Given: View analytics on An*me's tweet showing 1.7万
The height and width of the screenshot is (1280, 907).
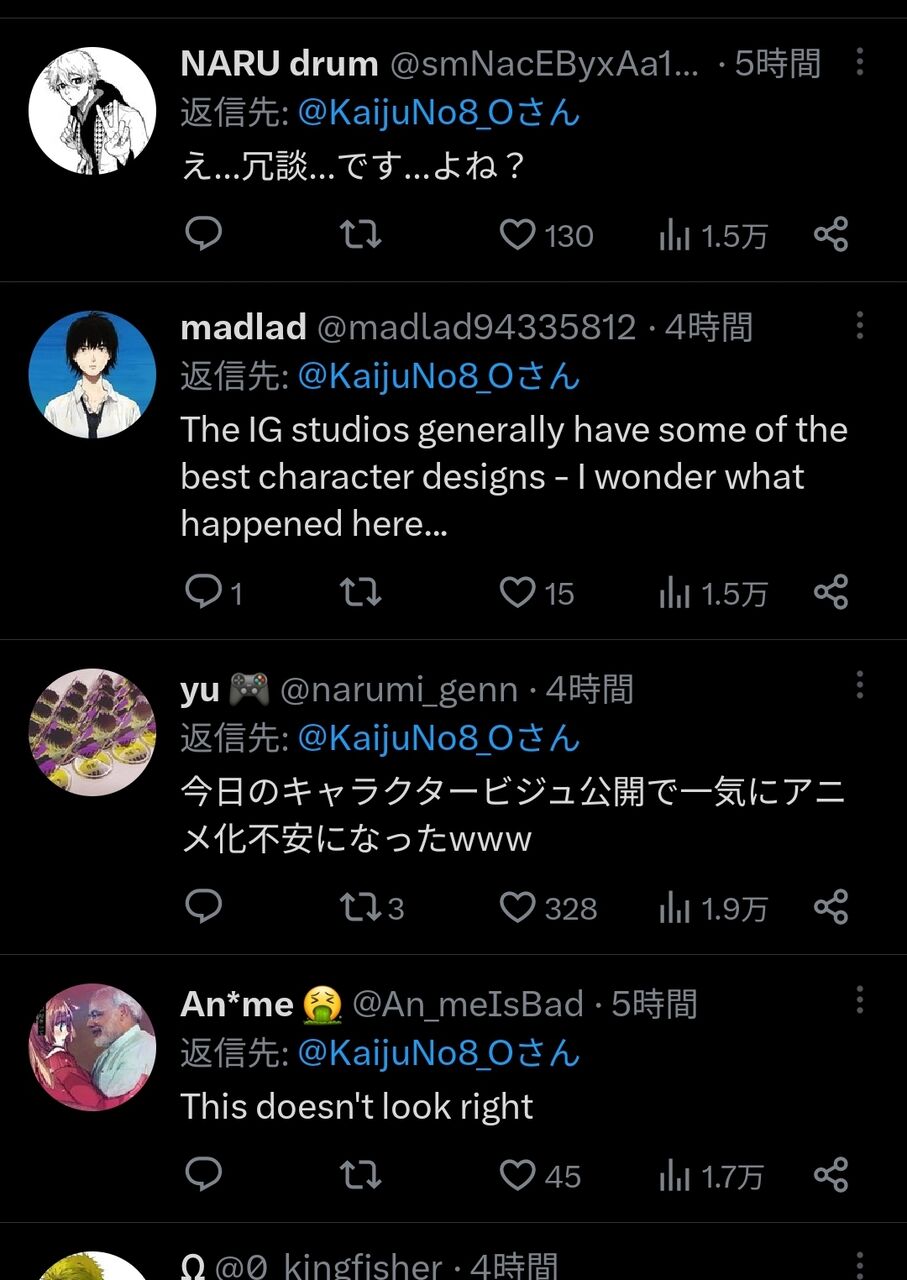Looking at the screenshot, I should [x=713, y=1176].
